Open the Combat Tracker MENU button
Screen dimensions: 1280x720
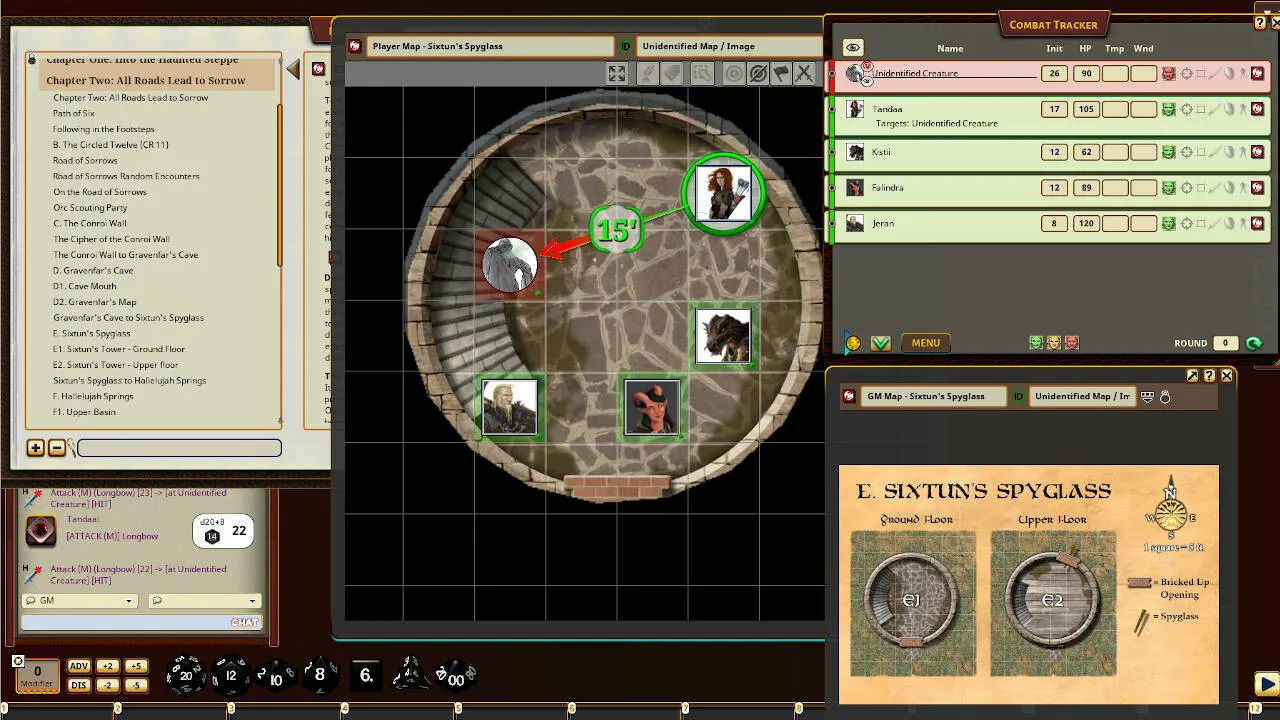[x=925, y=343]
